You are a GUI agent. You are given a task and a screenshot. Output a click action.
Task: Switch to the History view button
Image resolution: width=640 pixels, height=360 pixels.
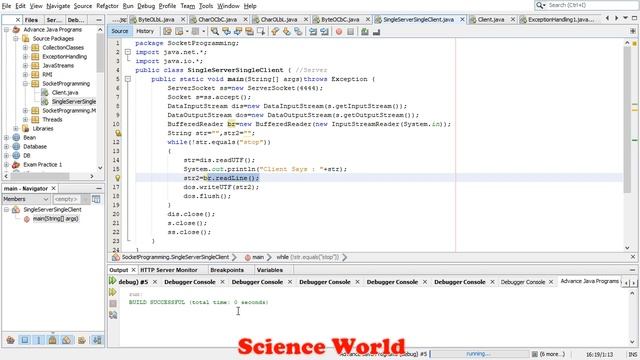(145, 31)
